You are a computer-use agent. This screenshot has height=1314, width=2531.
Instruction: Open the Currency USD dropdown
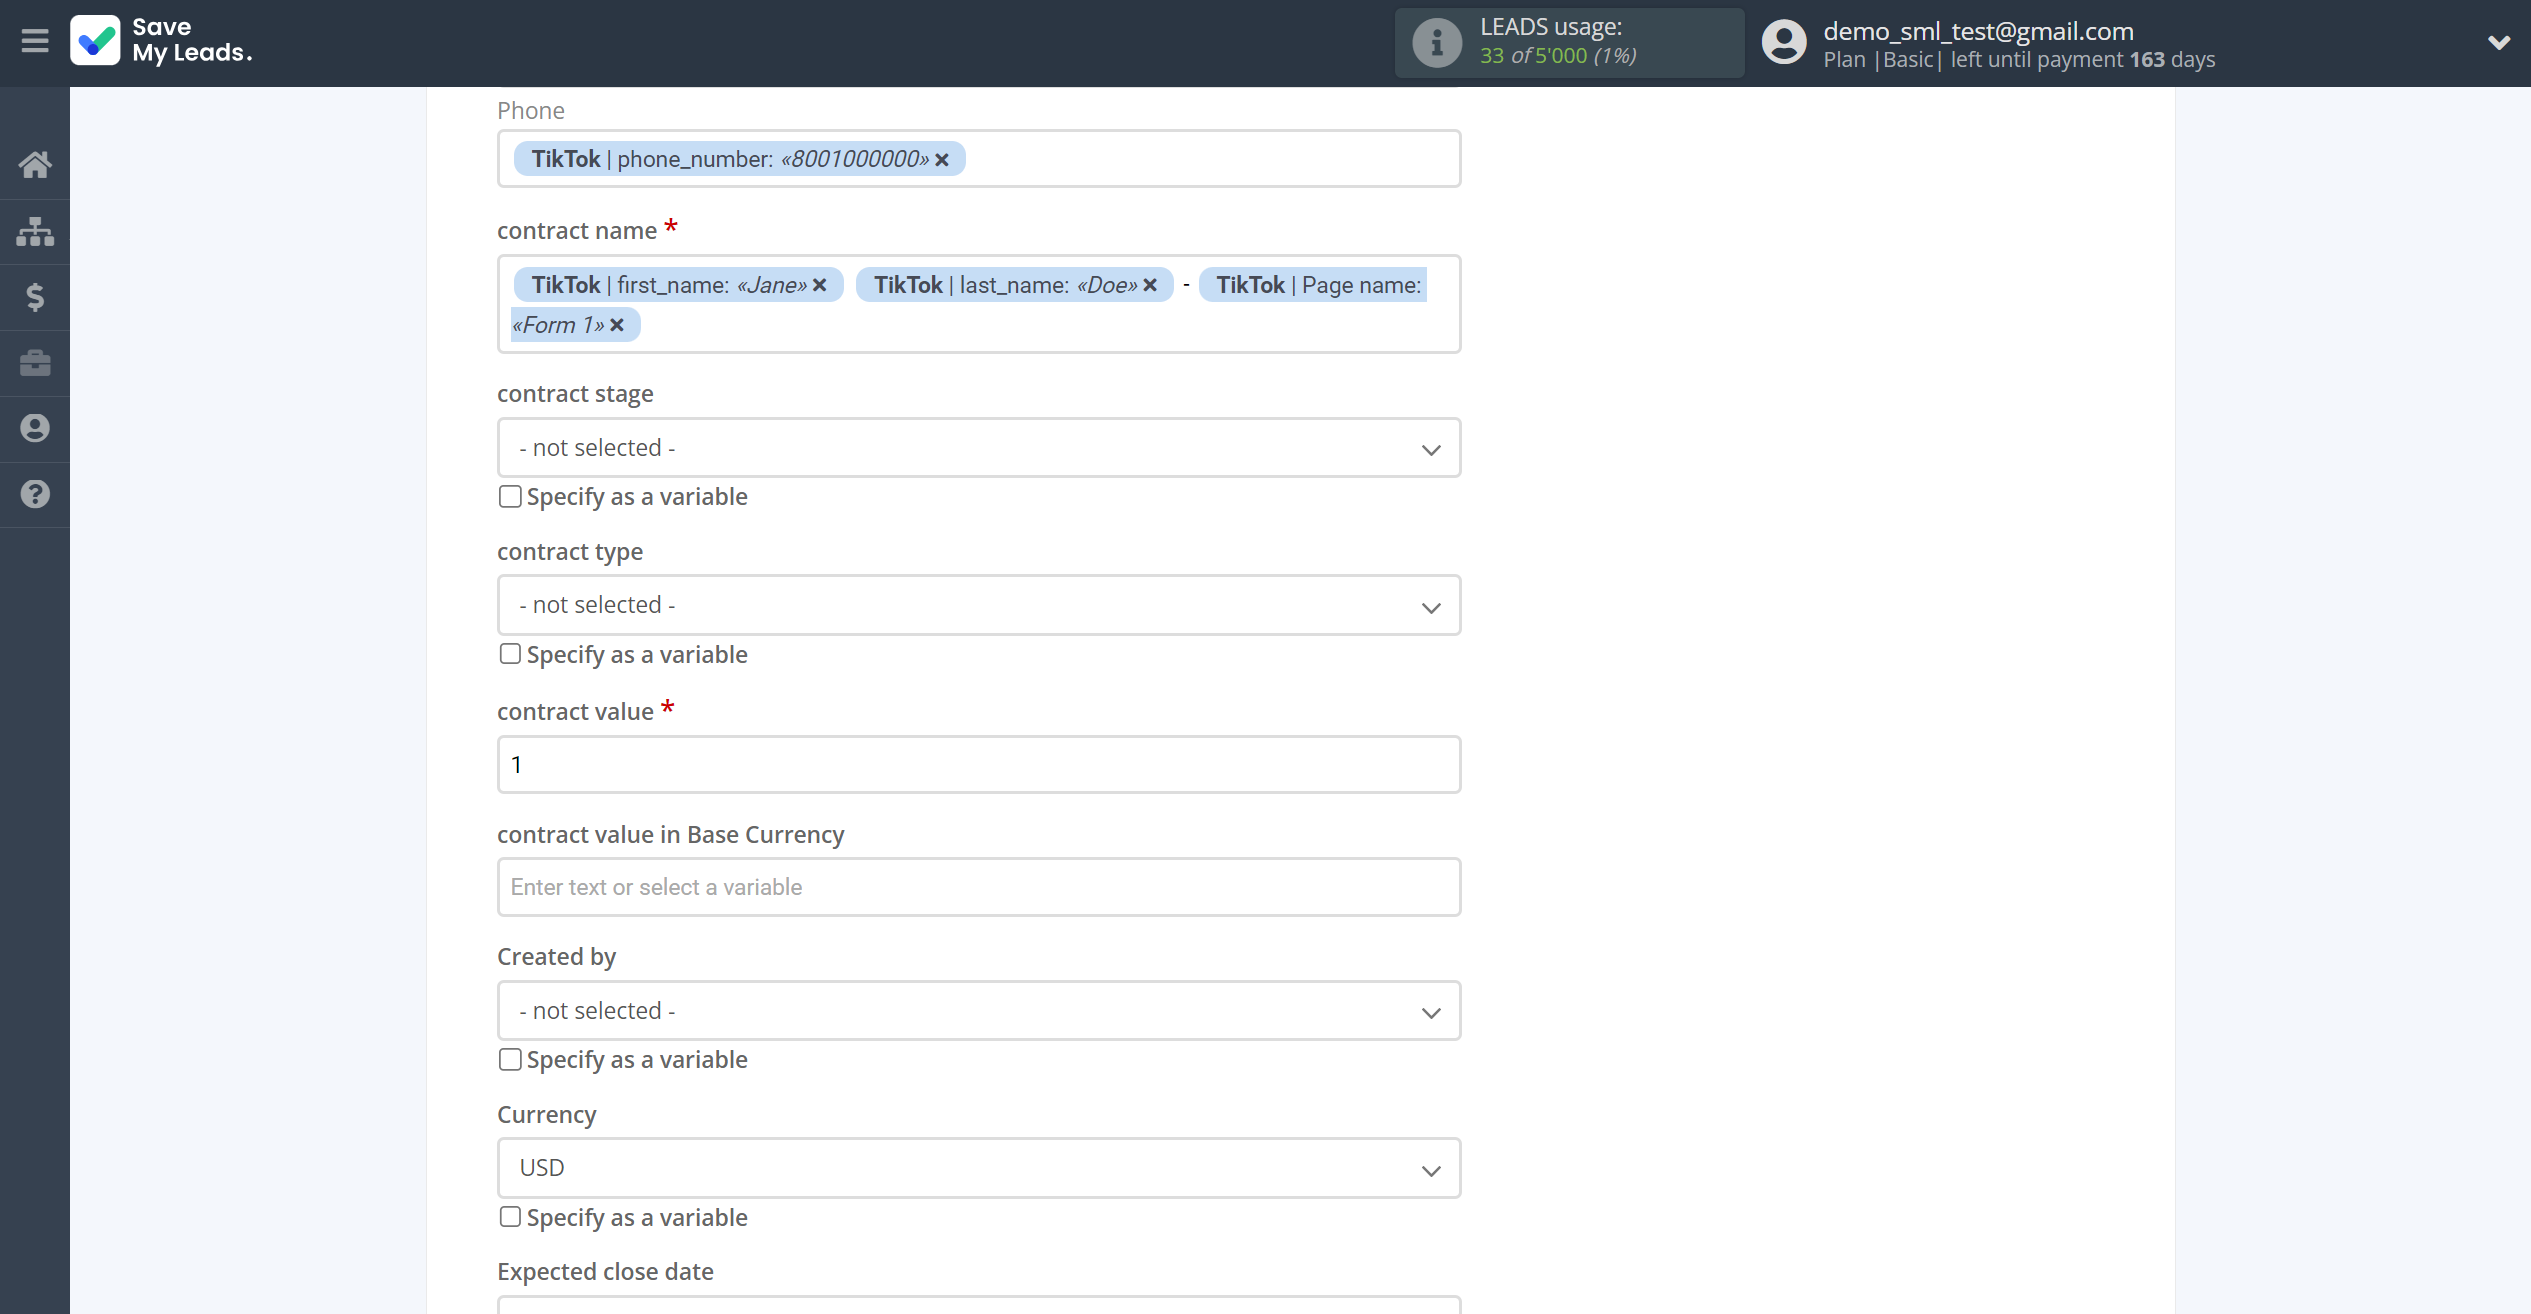(x=979, y=1168)
